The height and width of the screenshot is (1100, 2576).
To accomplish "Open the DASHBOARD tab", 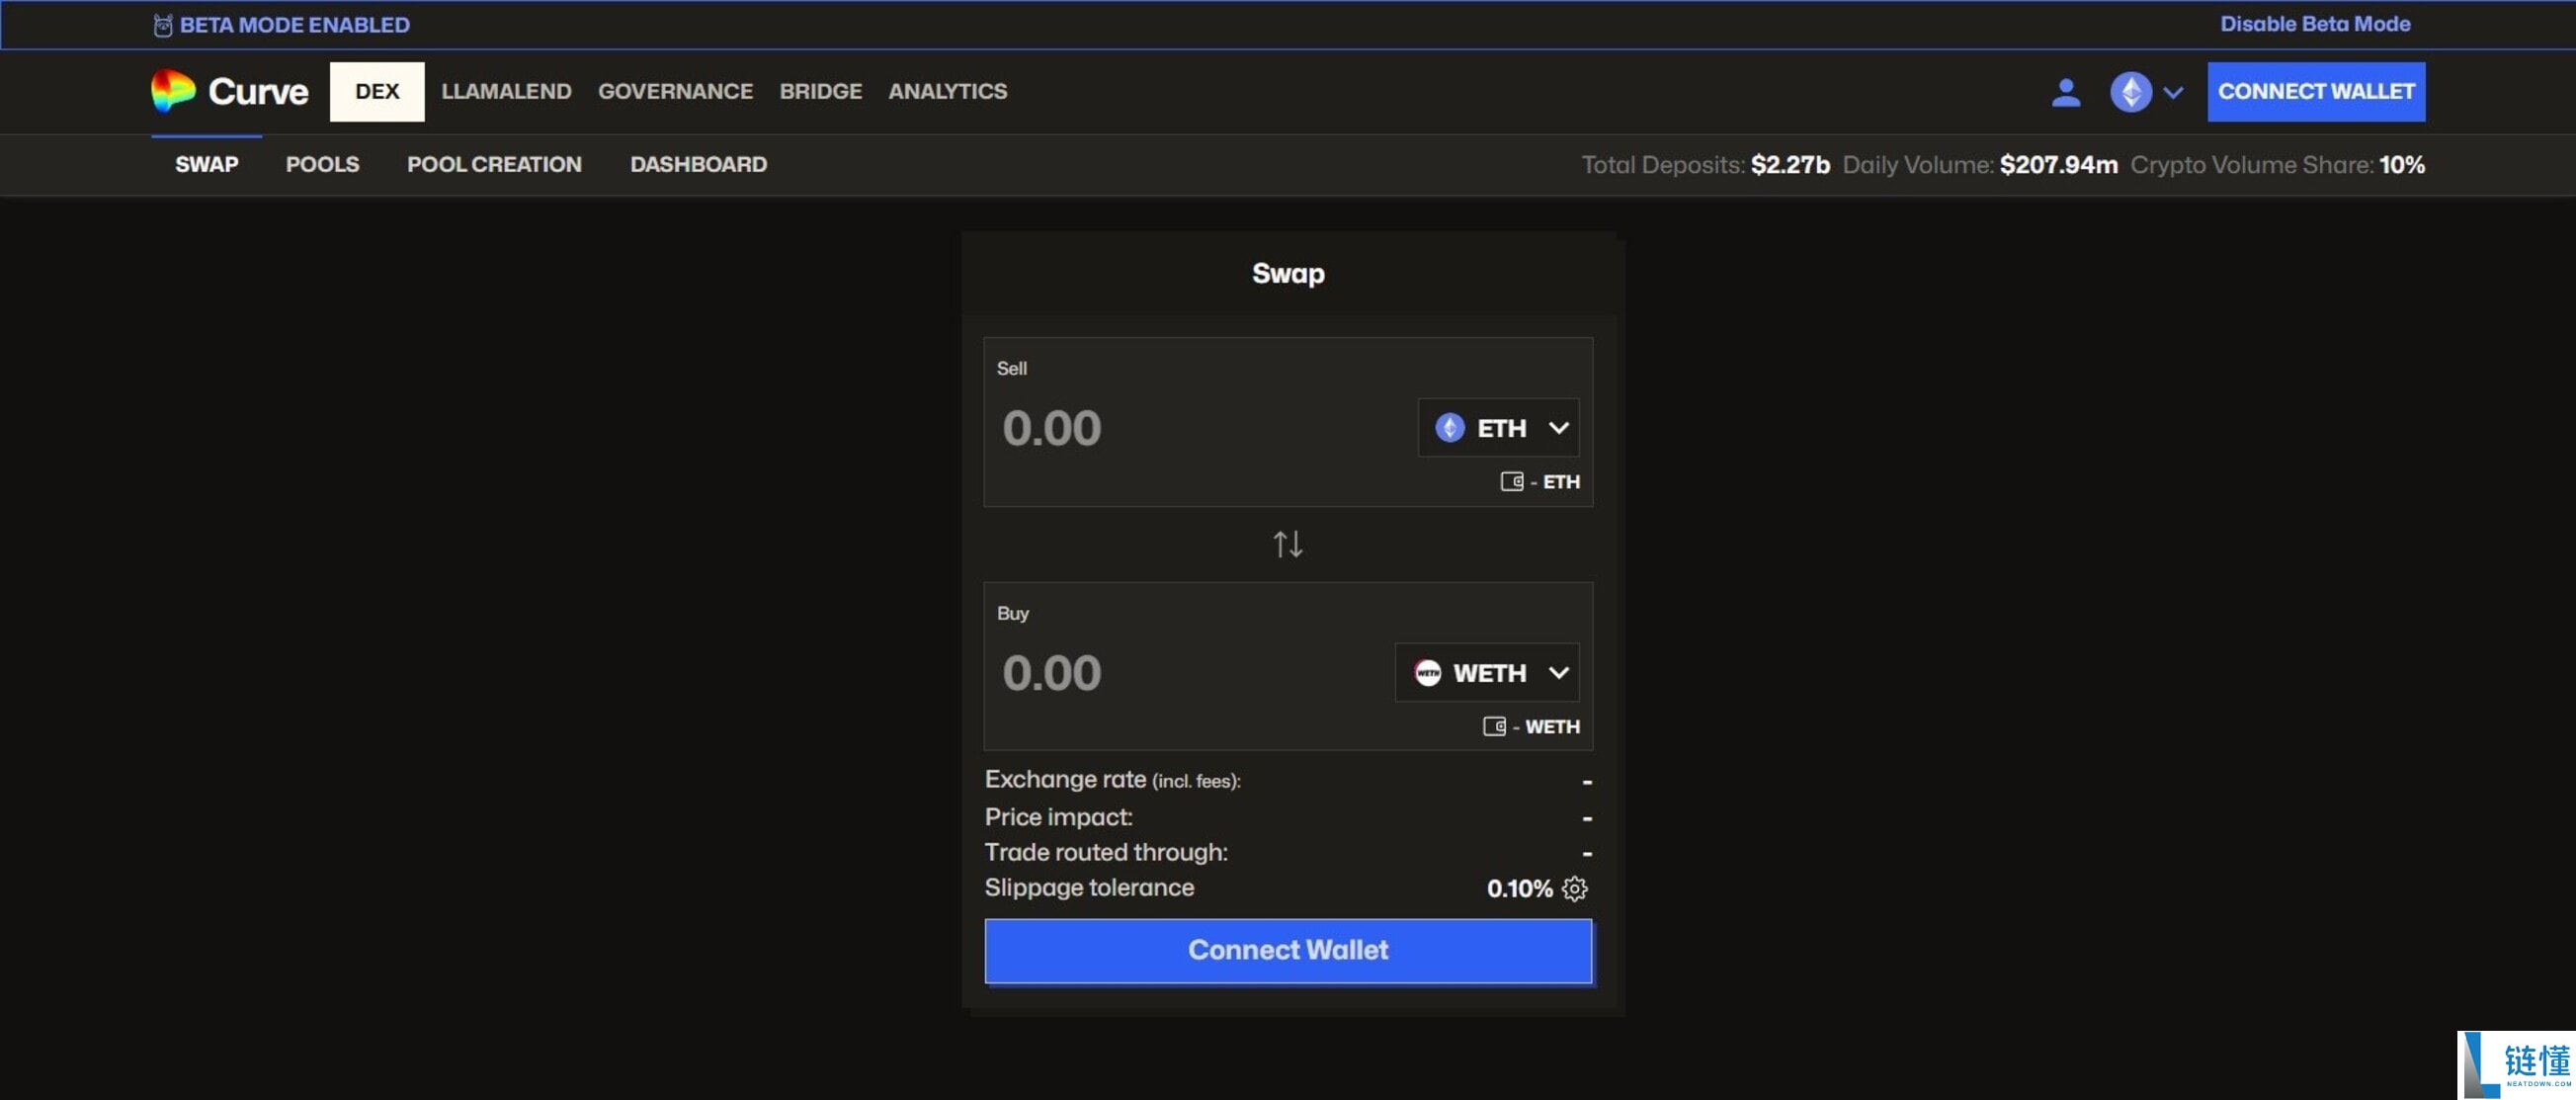I will tap(699, 164).
